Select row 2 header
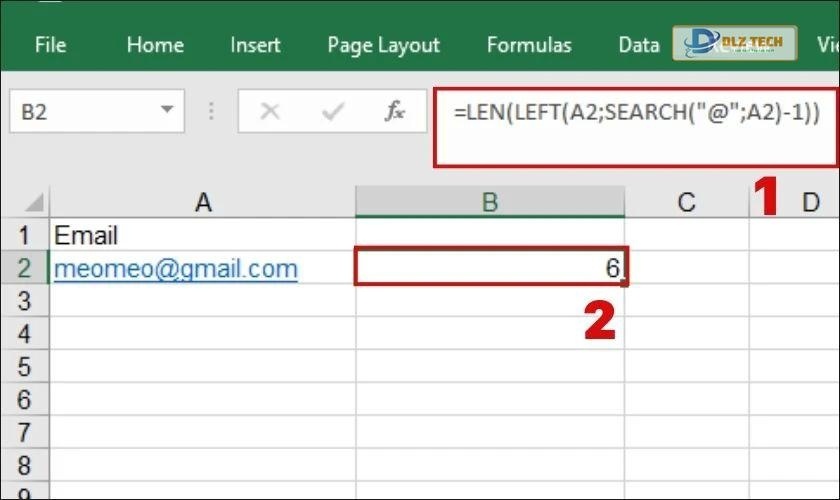 pyautogui.click(x=25, y=268)
